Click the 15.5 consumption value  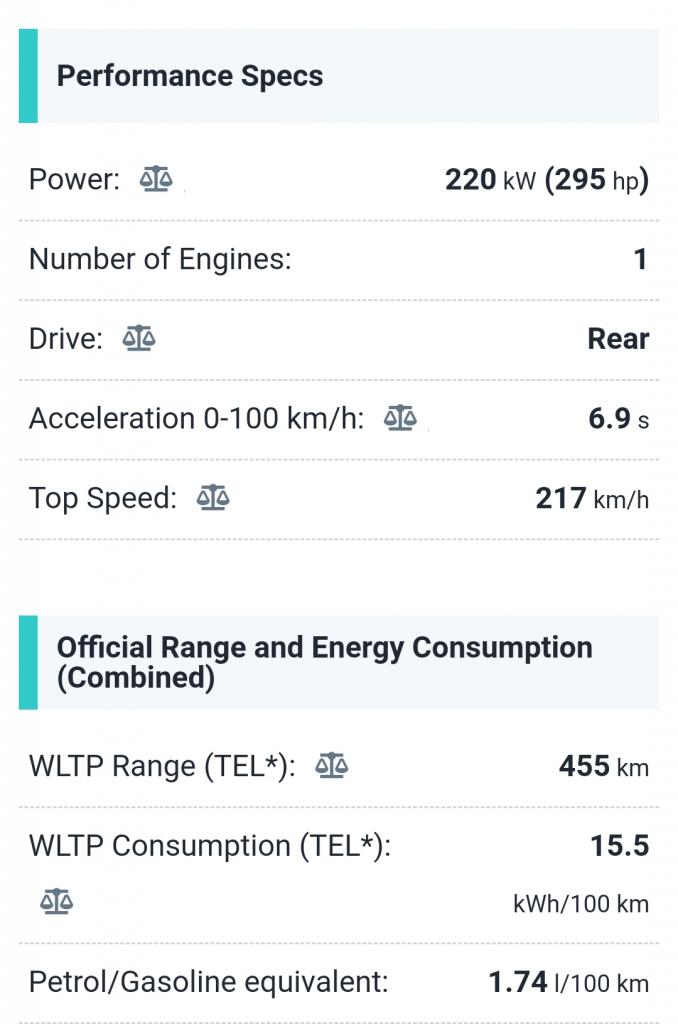point(619,846)
